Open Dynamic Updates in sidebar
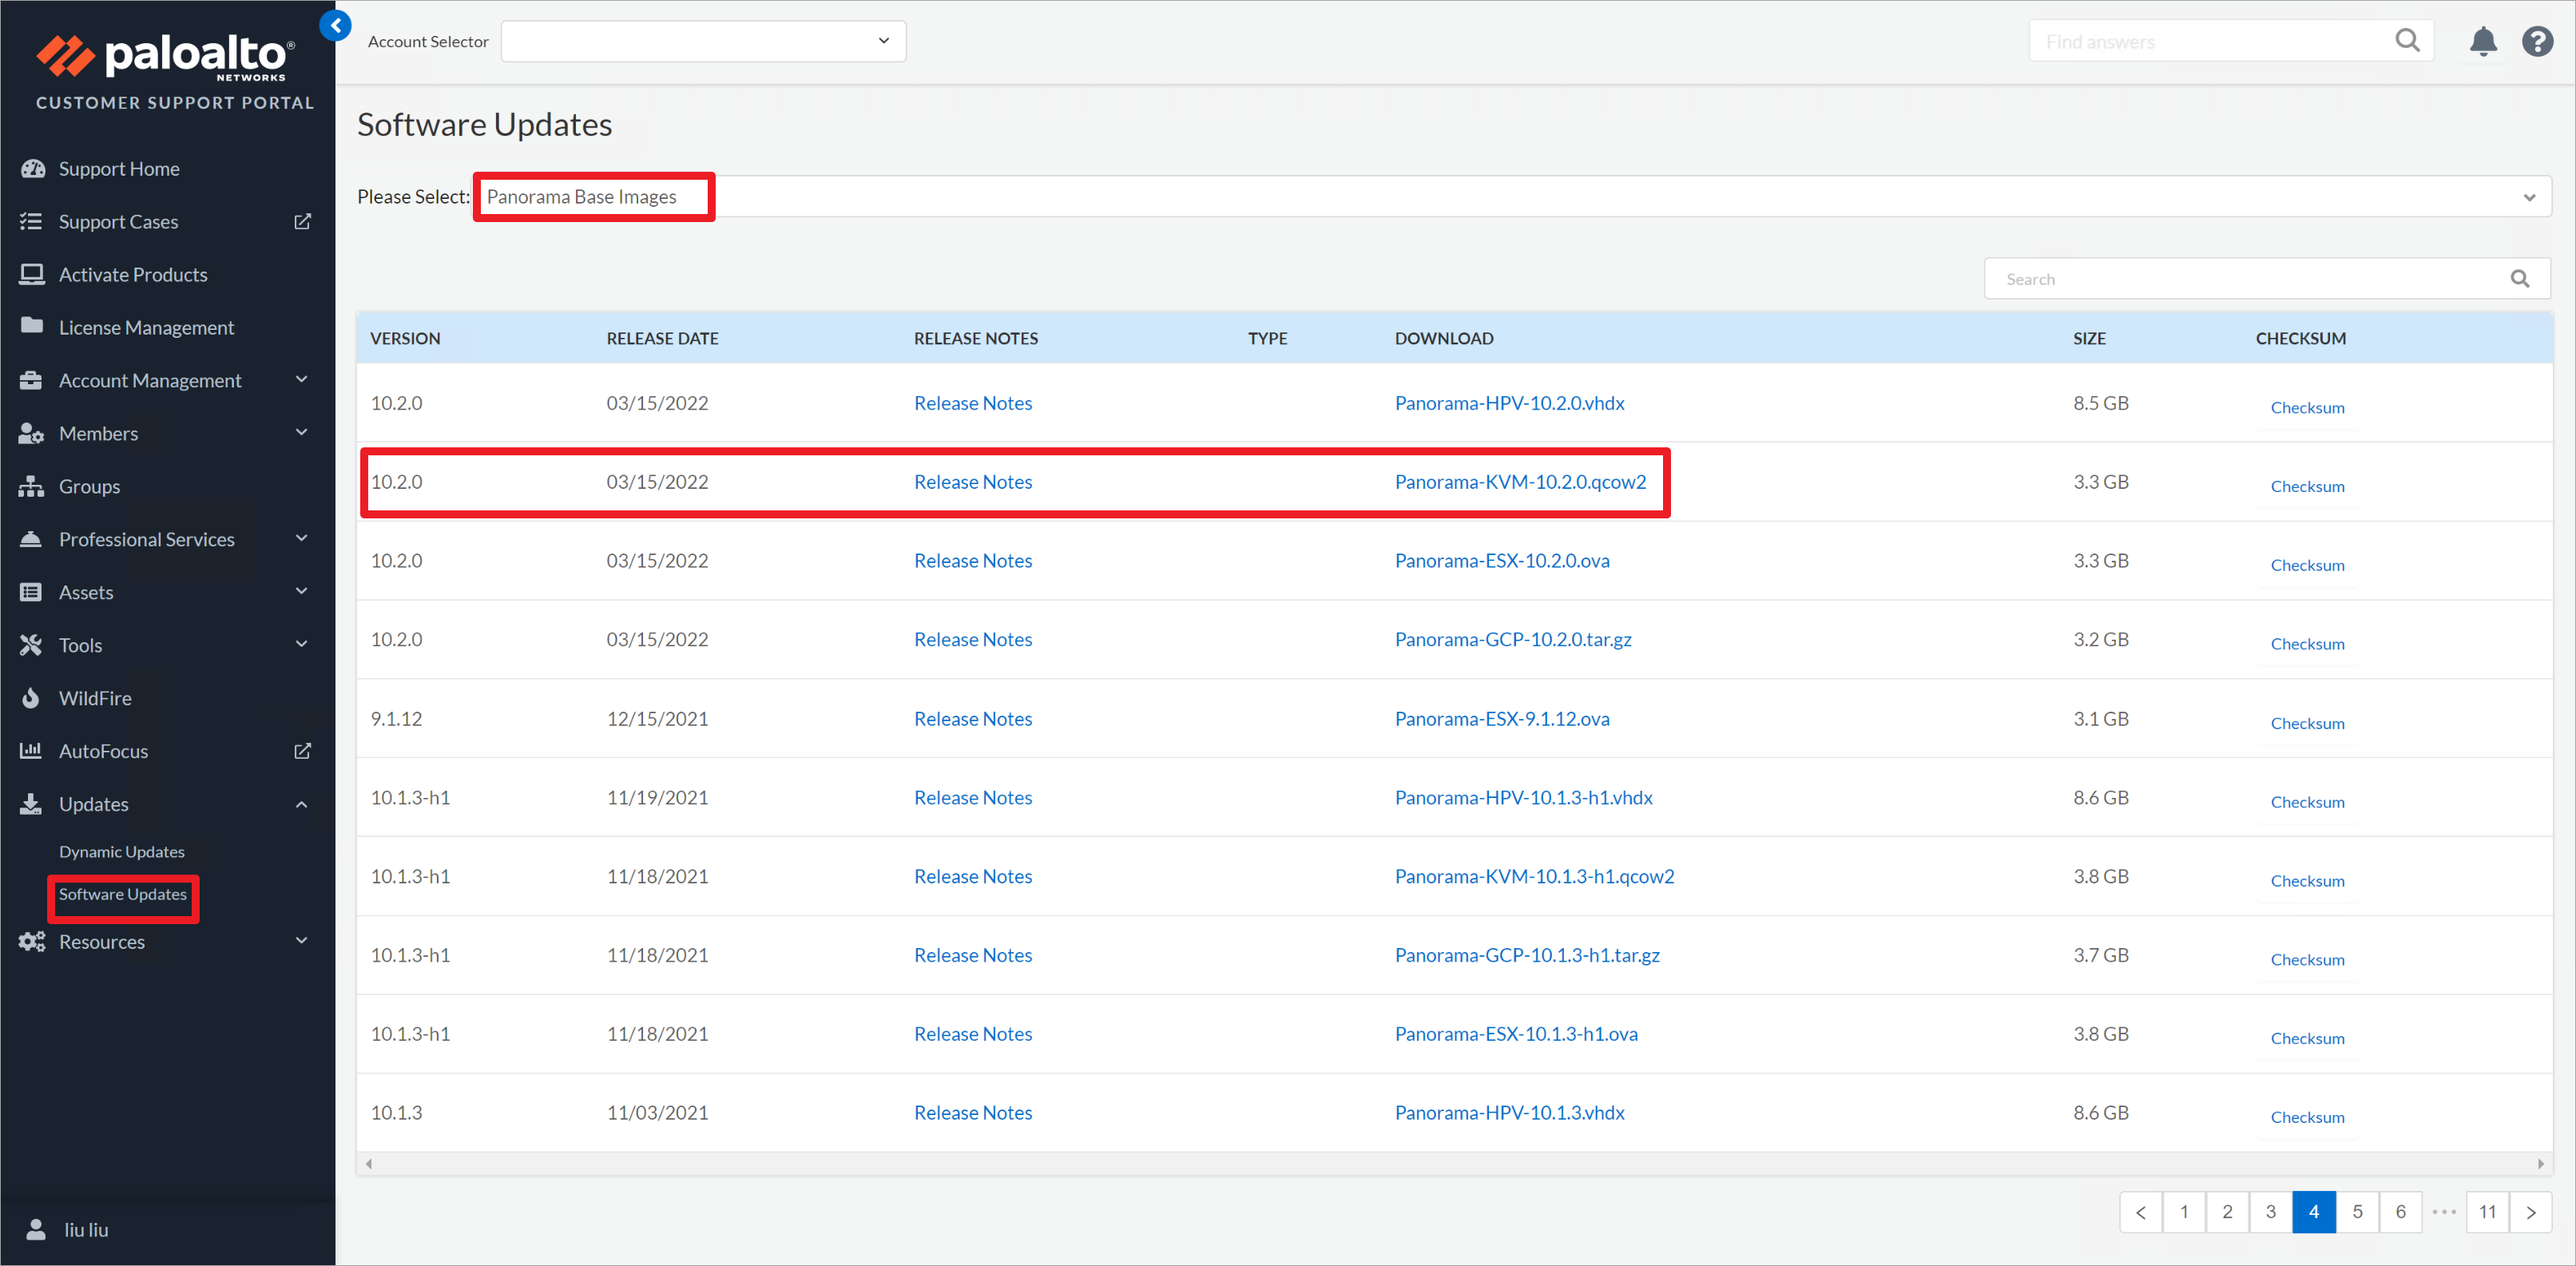The height and width of the screenshot is (1266, 2576). coord(122,851)
